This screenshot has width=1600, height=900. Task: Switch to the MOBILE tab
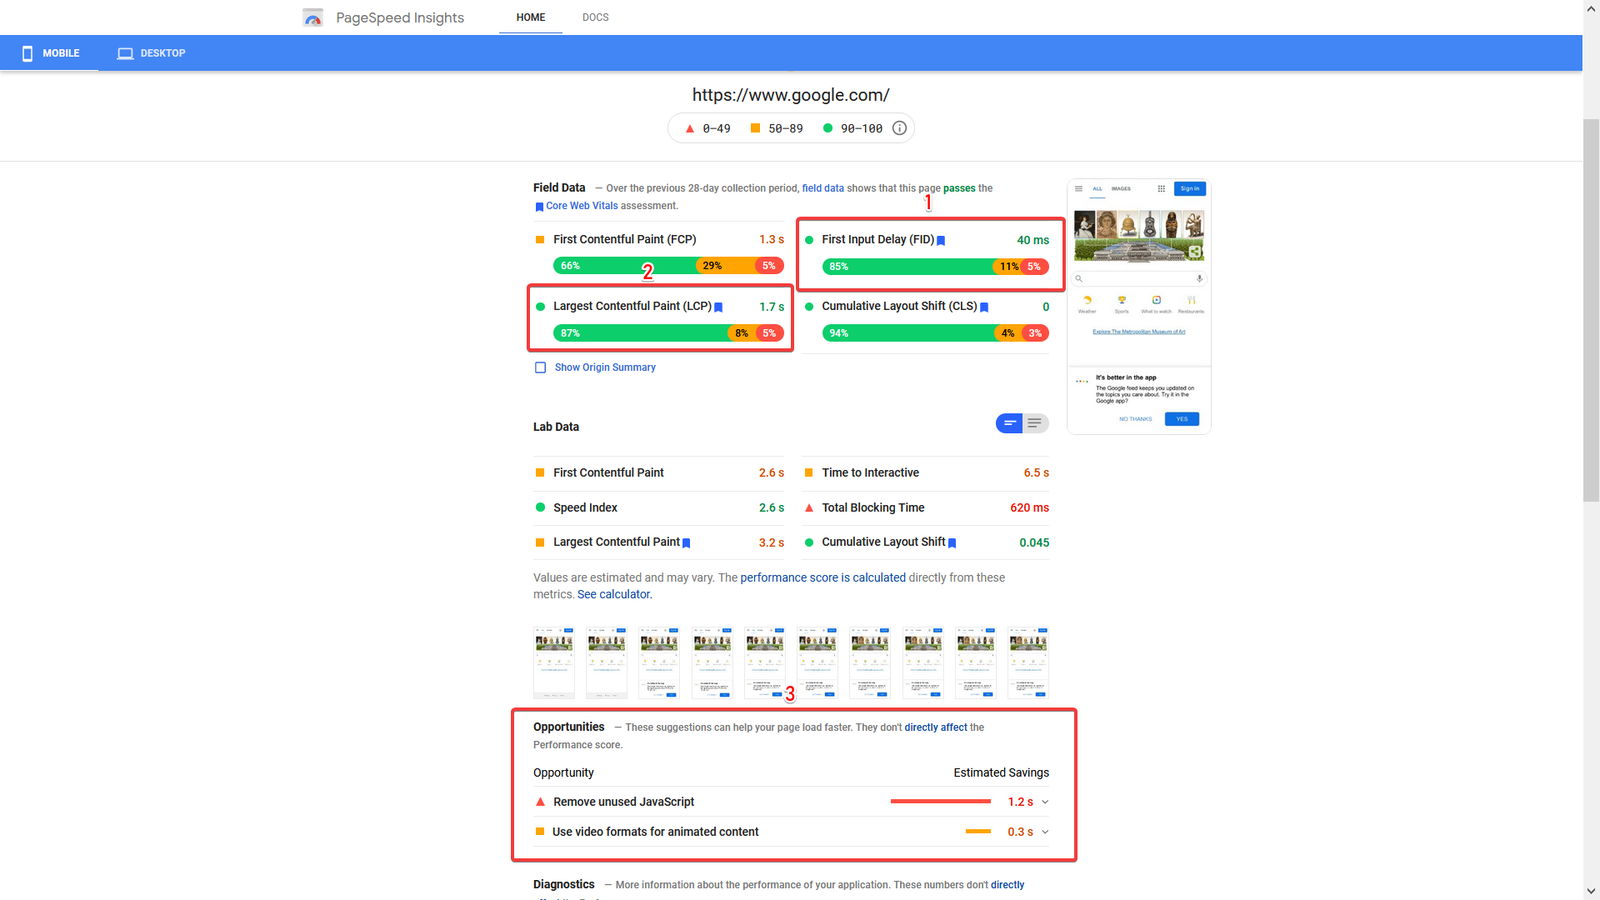[49, 53]
